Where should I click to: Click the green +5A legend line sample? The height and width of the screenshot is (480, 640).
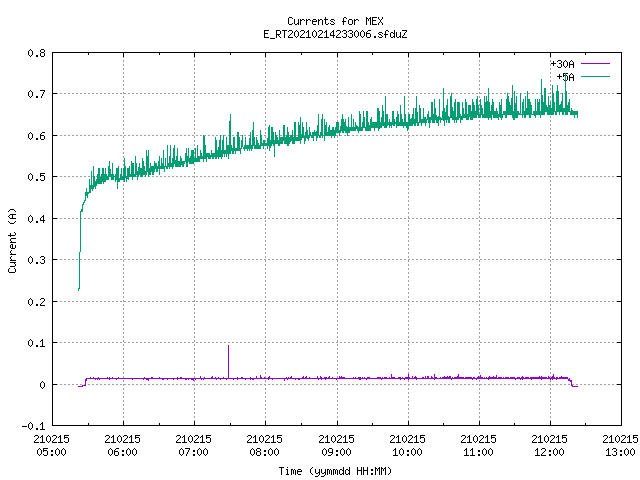coord(595,76)
